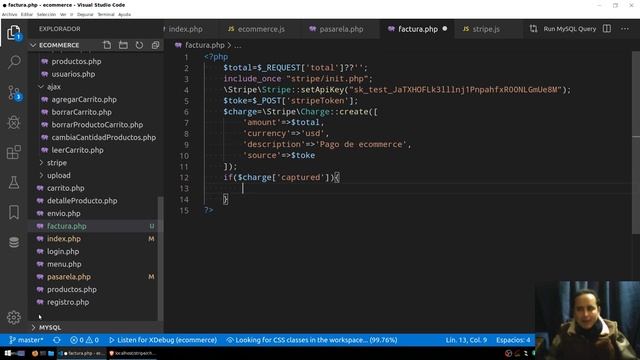Open borrarProductoCarrito.php in Explorer
The height and width of the screenshot is (360, 640).
click(97, 124)
